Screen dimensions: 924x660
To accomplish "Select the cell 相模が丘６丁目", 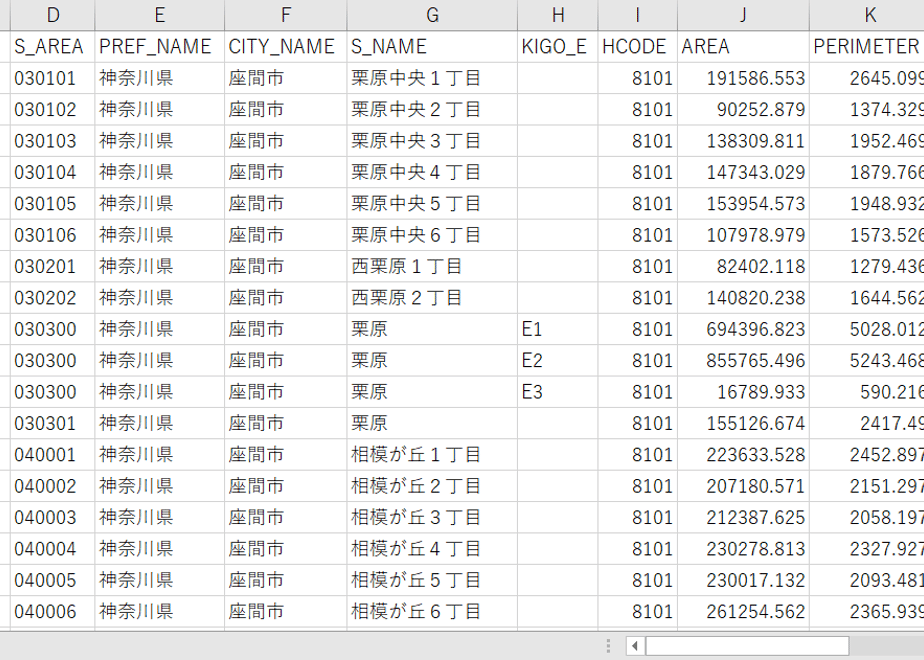I will [433, 612].
